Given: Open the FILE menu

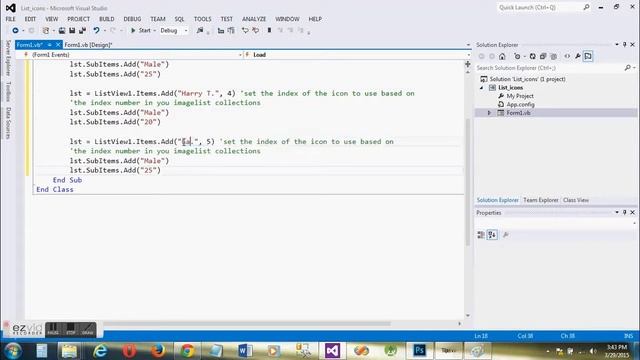Looking at the screenshot, I should coord(11,19).
